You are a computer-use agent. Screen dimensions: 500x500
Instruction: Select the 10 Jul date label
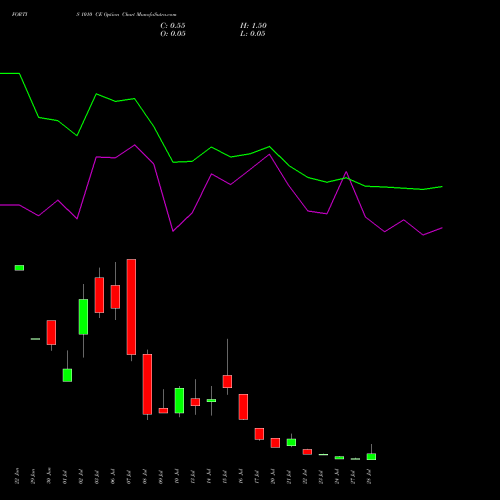[177, 477]
